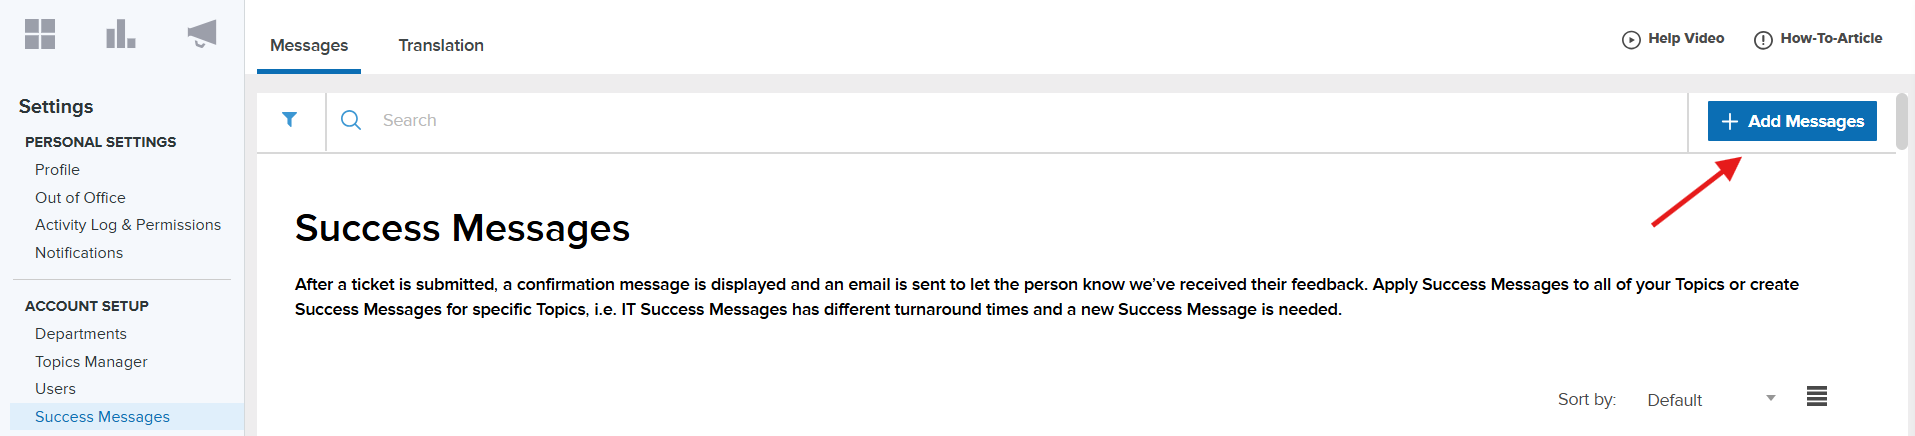Image resolution: width=1915 pixels, height=436 pixels.
Task: Click the Add Messages button
Action: (x=1792, y=121)
